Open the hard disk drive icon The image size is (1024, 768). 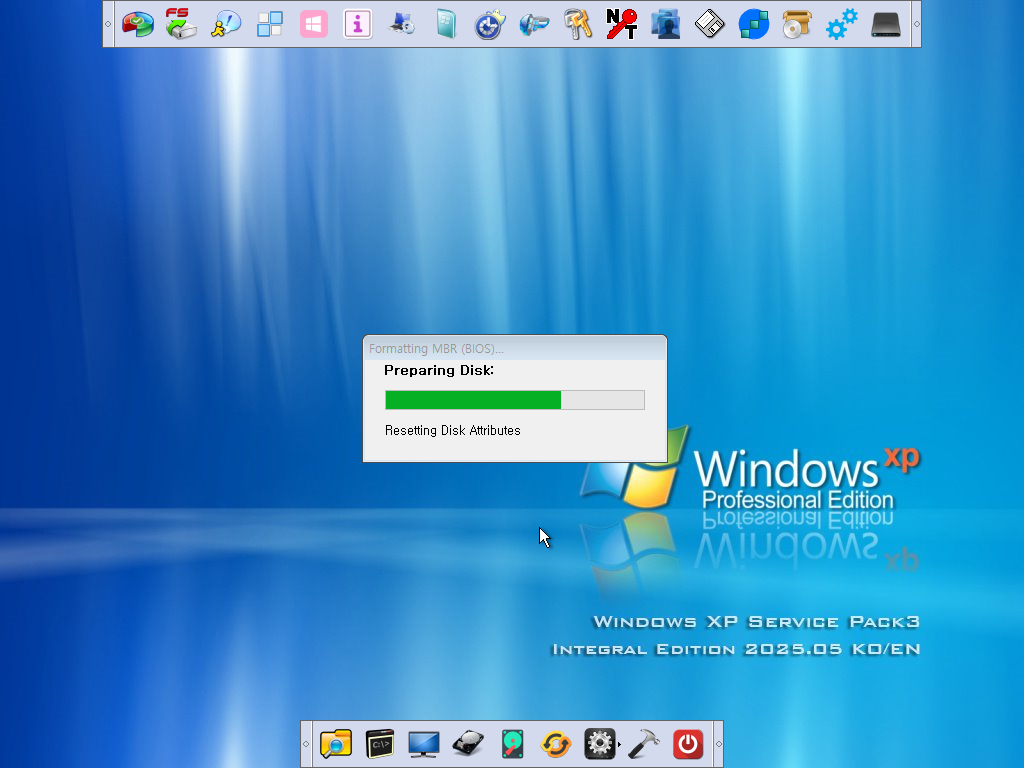468,744
